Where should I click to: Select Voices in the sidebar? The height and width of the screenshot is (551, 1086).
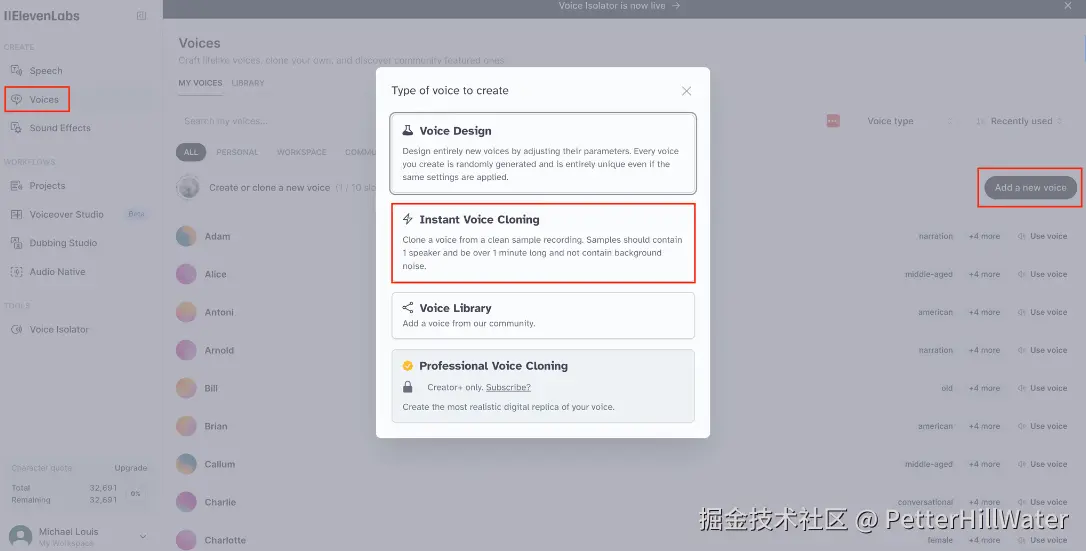coord(44,100)
